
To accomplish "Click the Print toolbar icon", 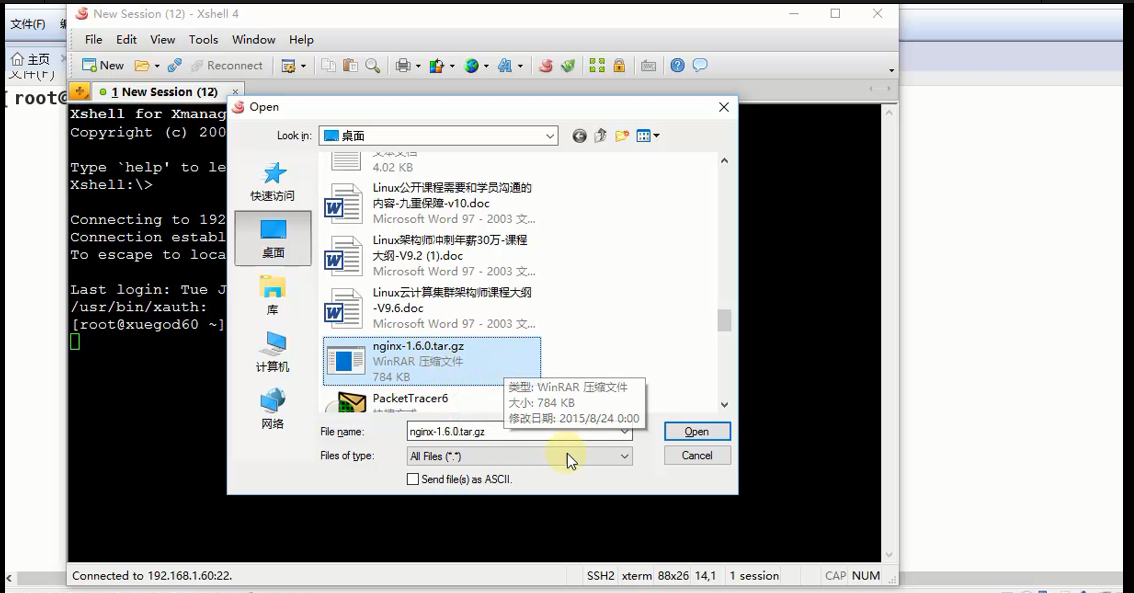I will point(403,66).
